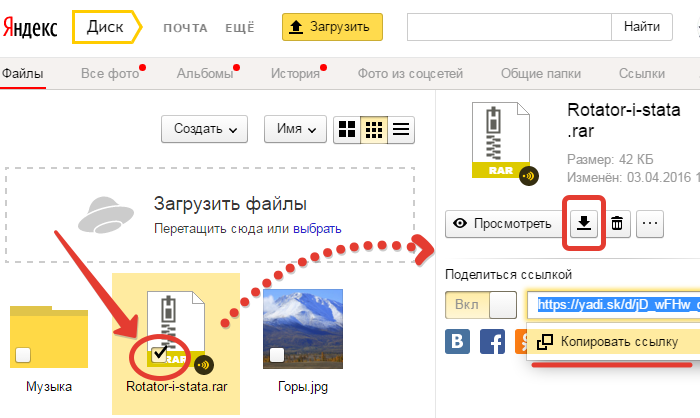
Task: Switch to the Все фото tab
Action: point(110,73)
